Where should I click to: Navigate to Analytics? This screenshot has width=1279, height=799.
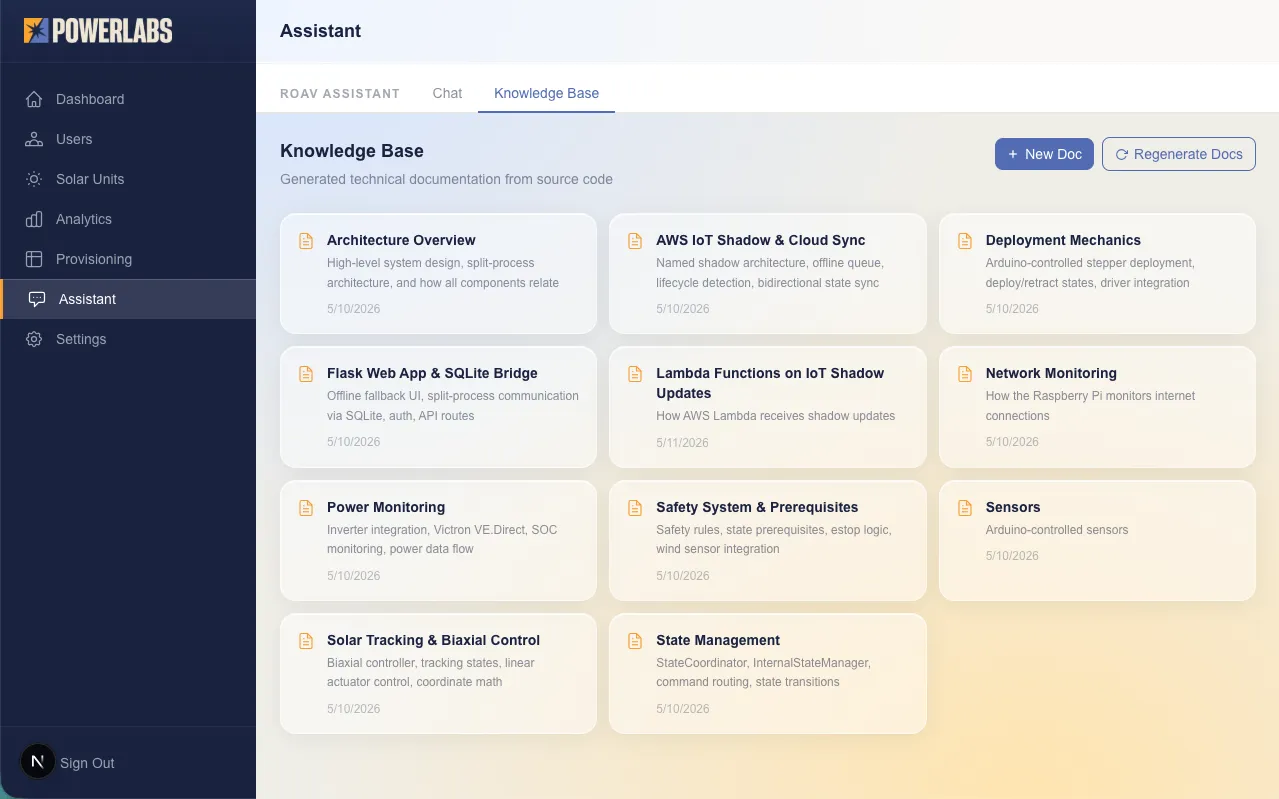click(128, 219)
